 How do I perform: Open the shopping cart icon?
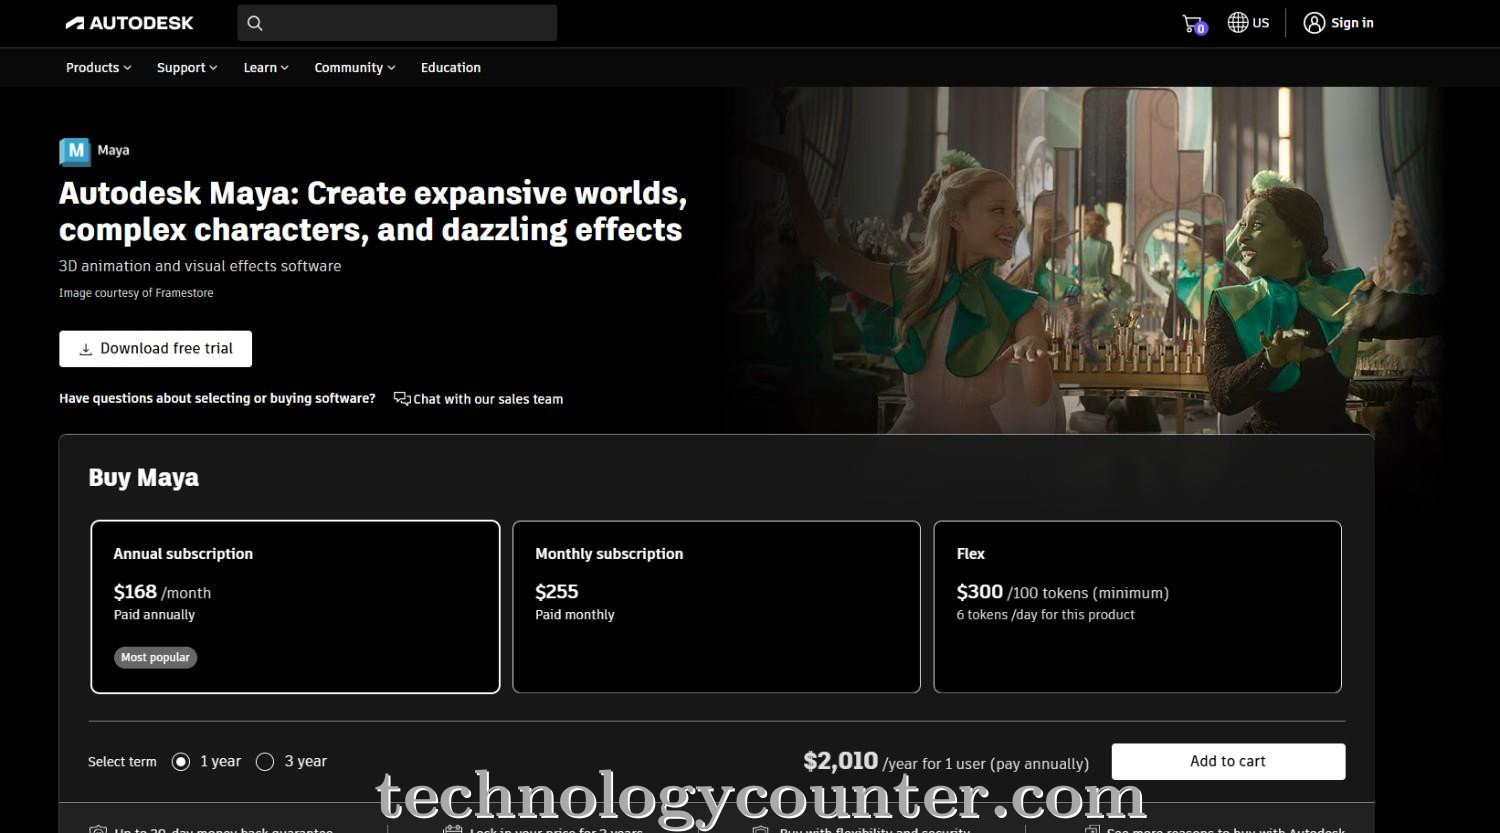(1191, 22)
